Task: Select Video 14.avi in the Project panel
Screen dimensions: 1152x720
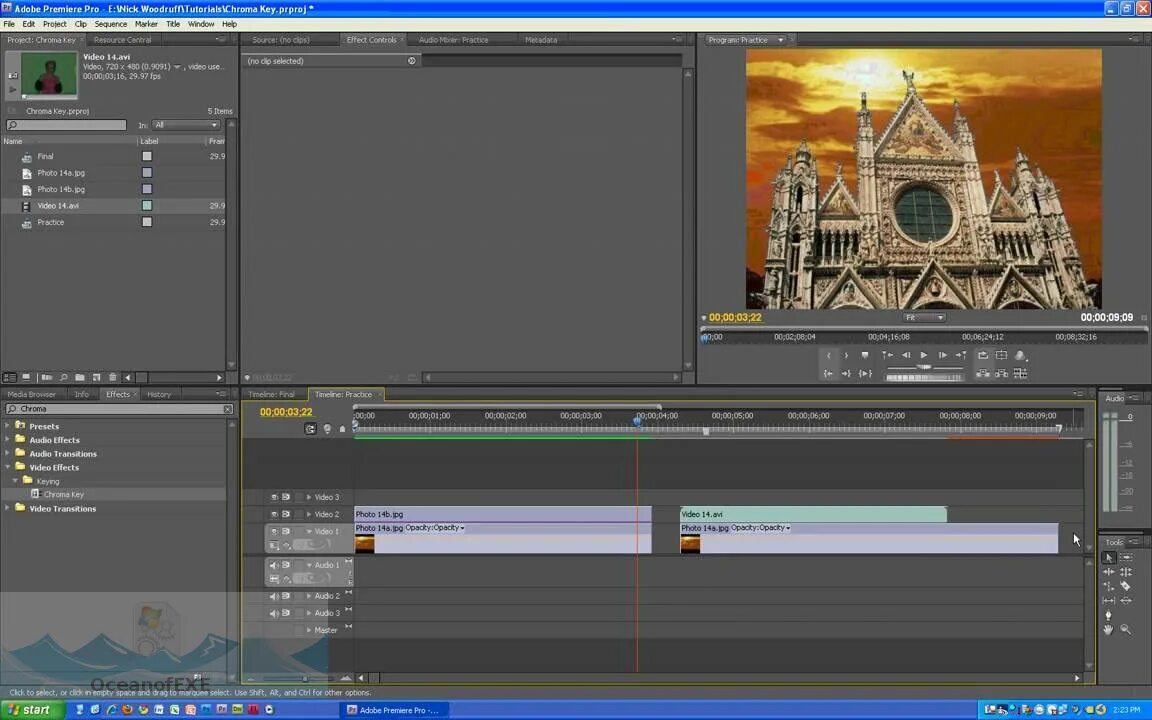Action: (58, 205)
